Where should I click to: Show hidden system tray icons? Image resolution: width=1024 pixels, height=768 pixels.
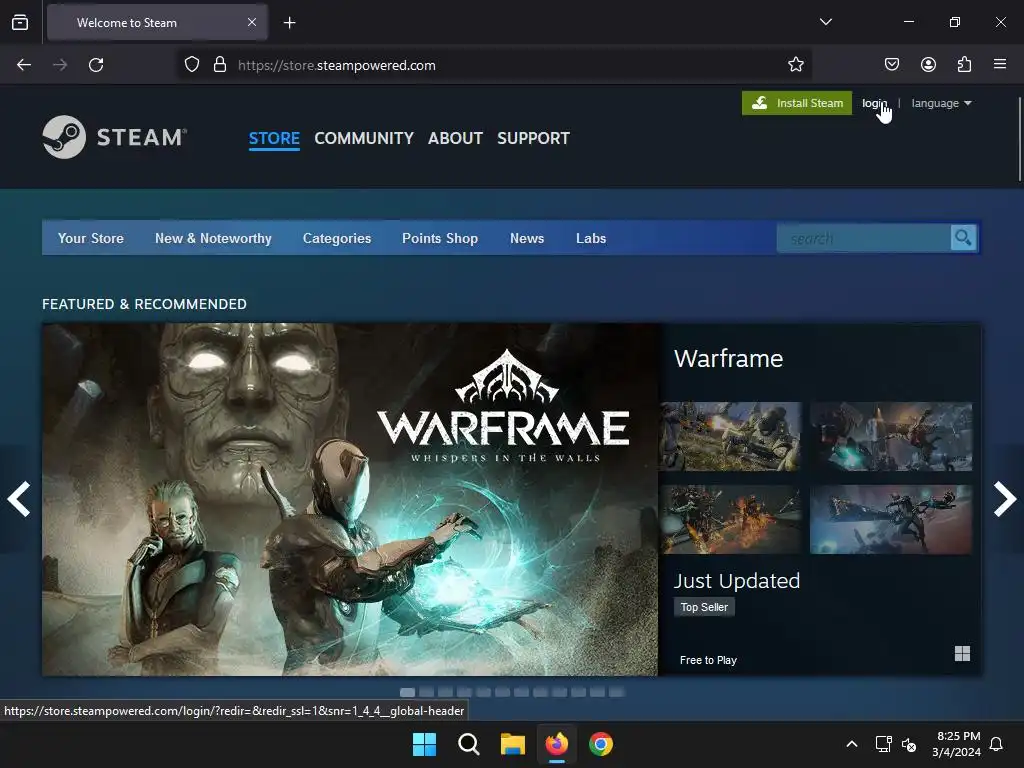(852, 744)
